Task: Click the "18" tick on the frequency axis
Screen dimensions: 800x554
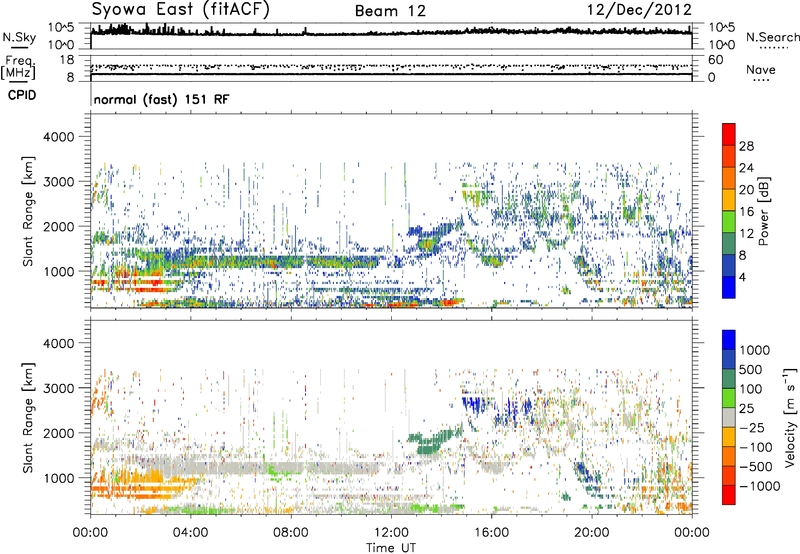Action: [x=67, y=60]
